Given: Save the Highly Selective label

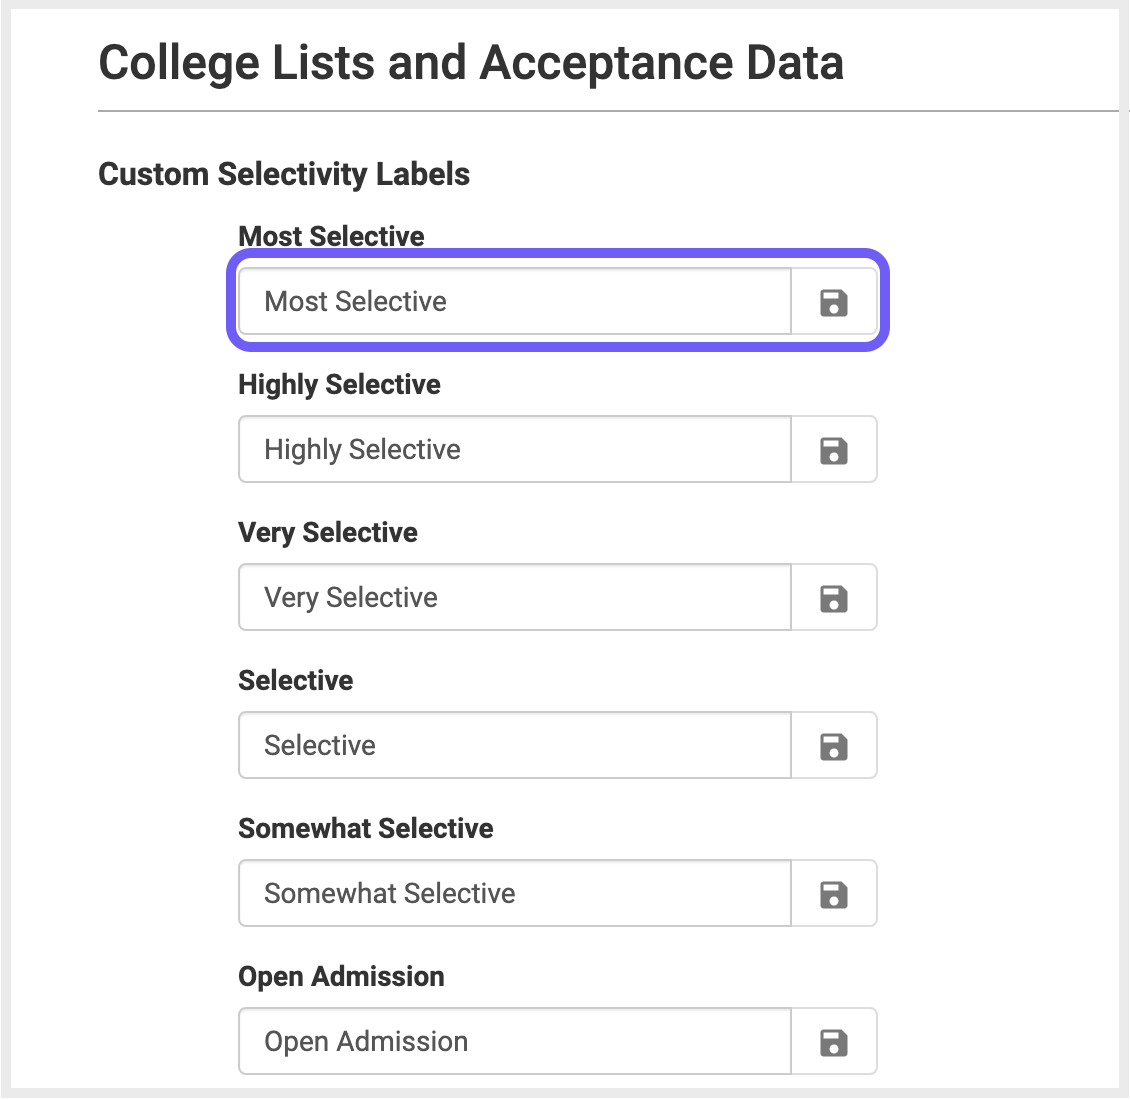Looking at the screenshot, I should tap(834, 450).
